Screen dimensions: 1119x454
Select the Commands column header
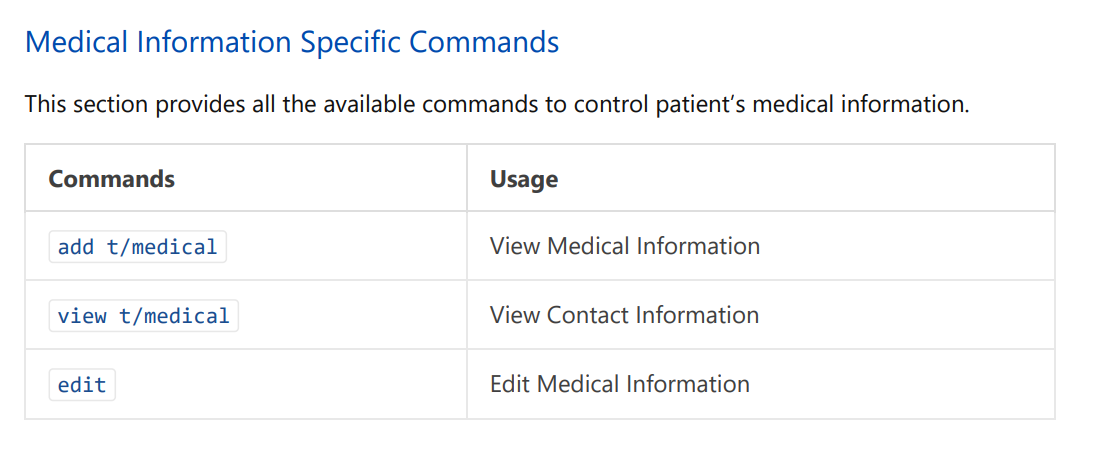[x=111, y=178]
